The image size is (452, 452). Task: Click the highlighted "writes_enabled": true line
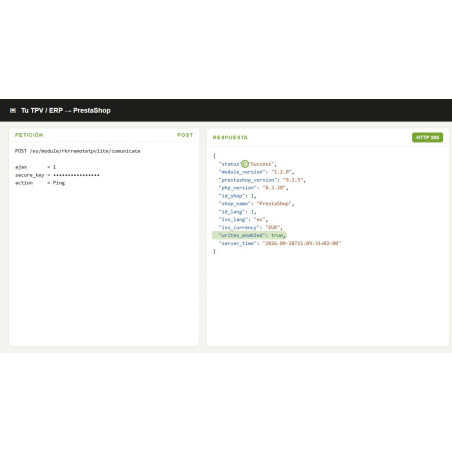(x=249, y=235)
